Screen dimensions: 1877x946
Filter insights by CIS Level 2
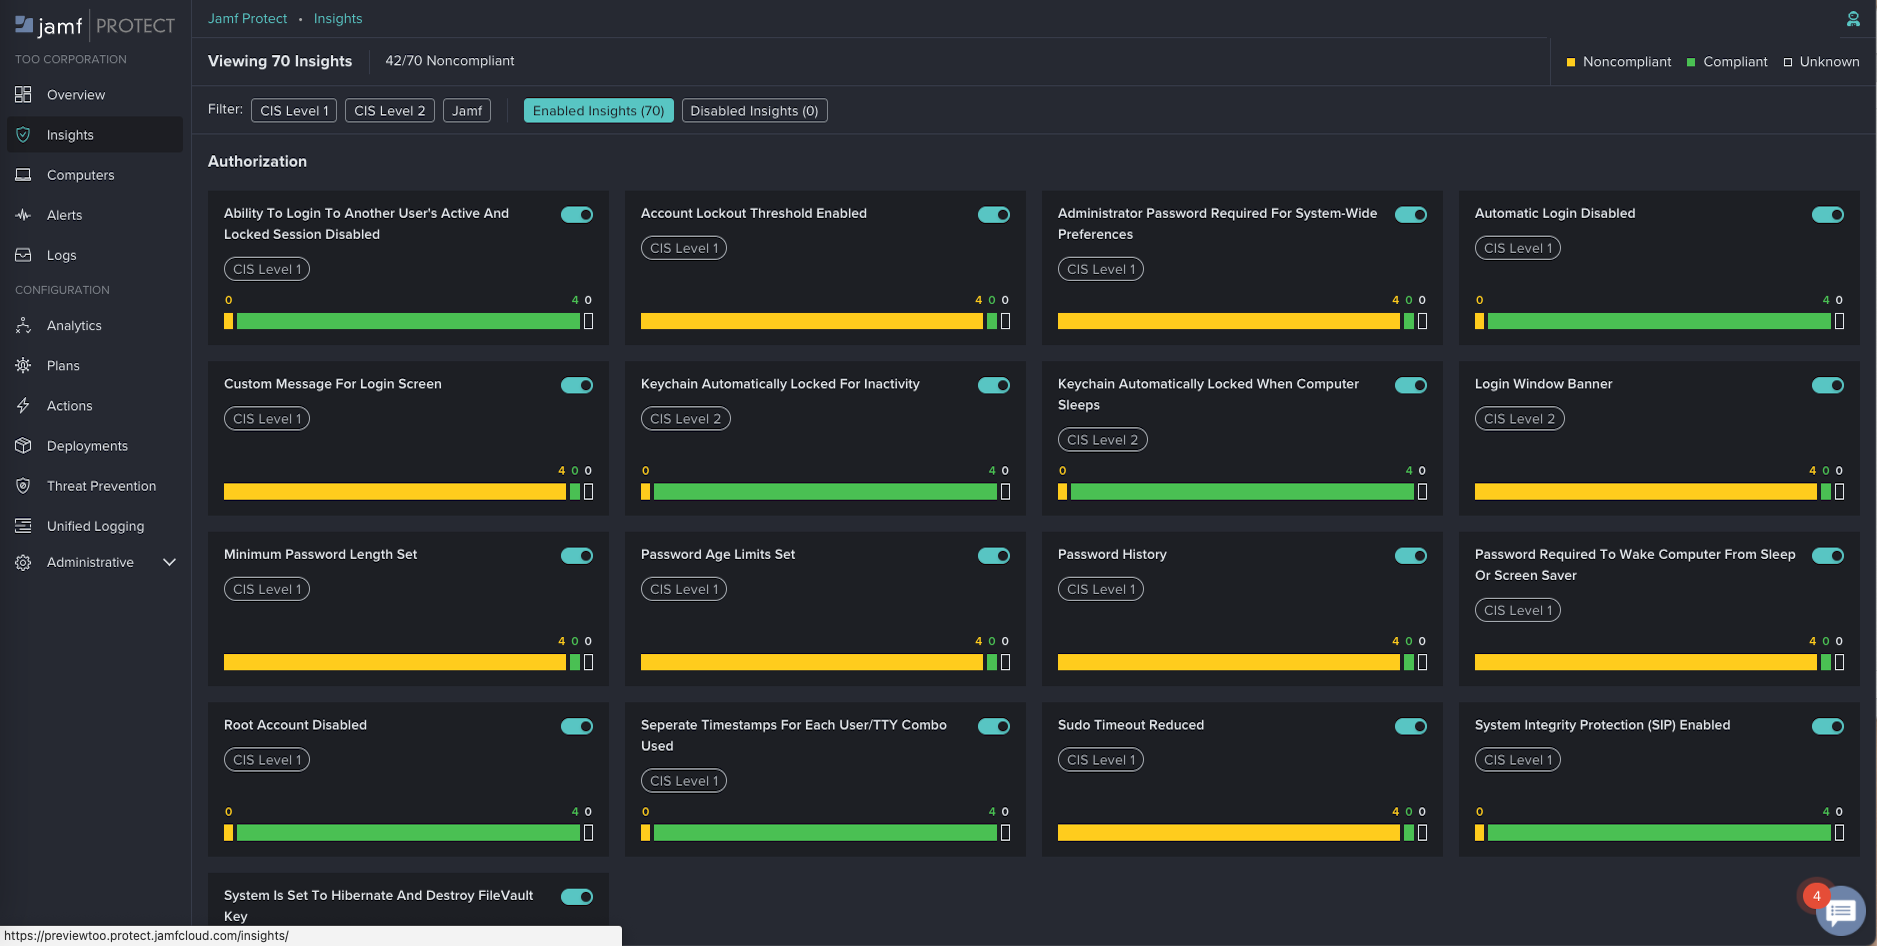pyautogui.click(x=390, y=111)
